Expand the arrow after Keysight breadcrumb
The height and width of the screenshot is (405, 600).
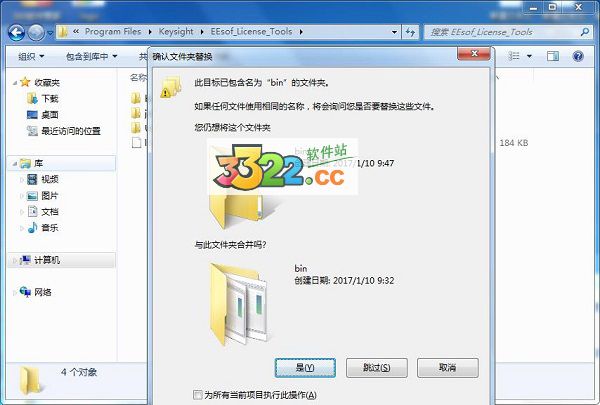pyautogui.click(x=202, y=32)
